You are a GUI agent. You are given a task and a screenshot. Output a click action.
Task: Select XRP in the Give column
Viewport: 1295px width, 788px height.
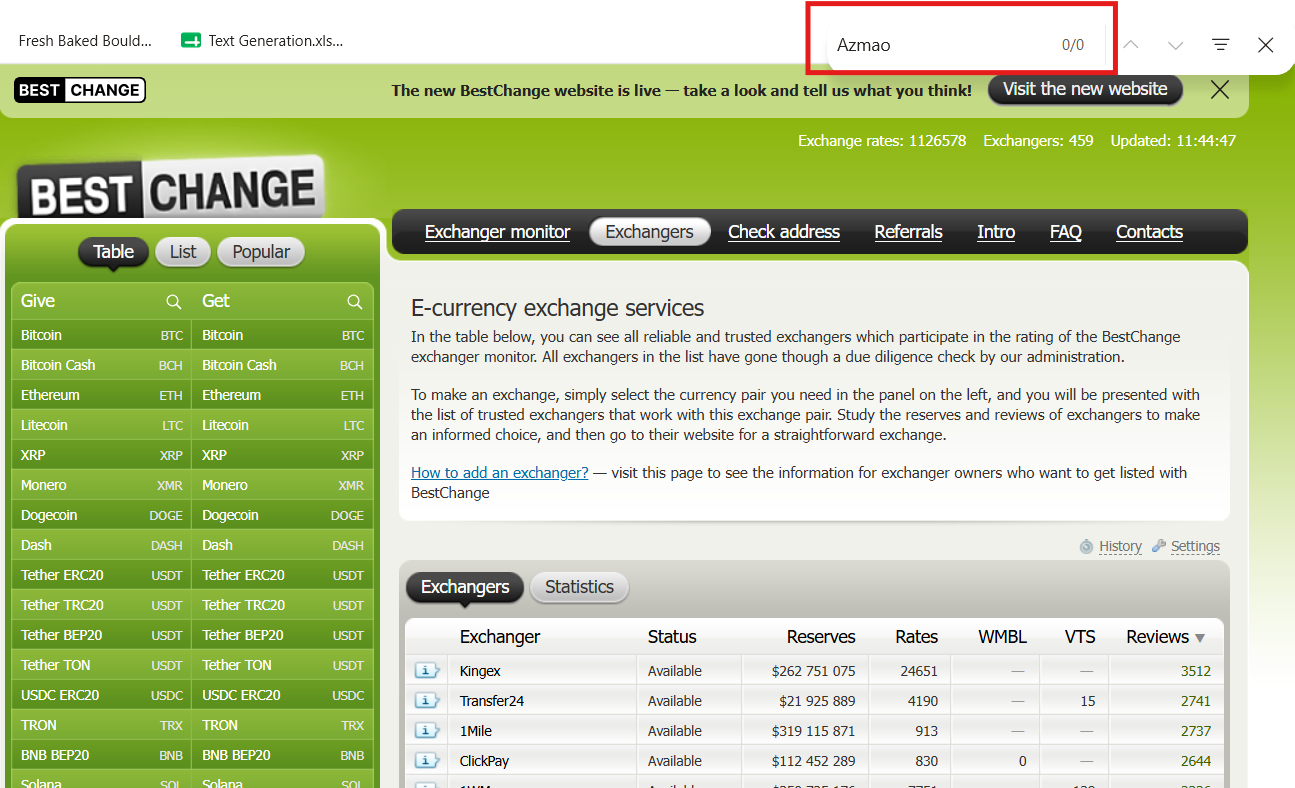[x=102, y=455]
